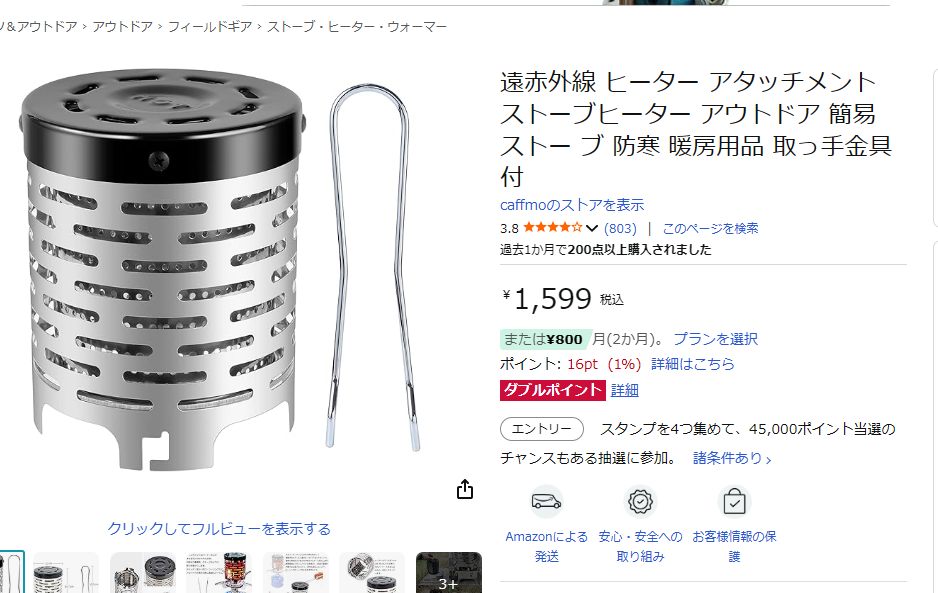Click the share icon below product image
938x593 pixels.
[465, 489]
